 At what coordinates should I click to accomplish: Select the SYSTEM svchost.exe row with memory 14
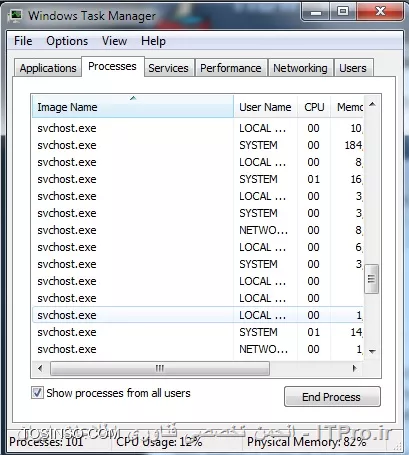coord(197,332)
